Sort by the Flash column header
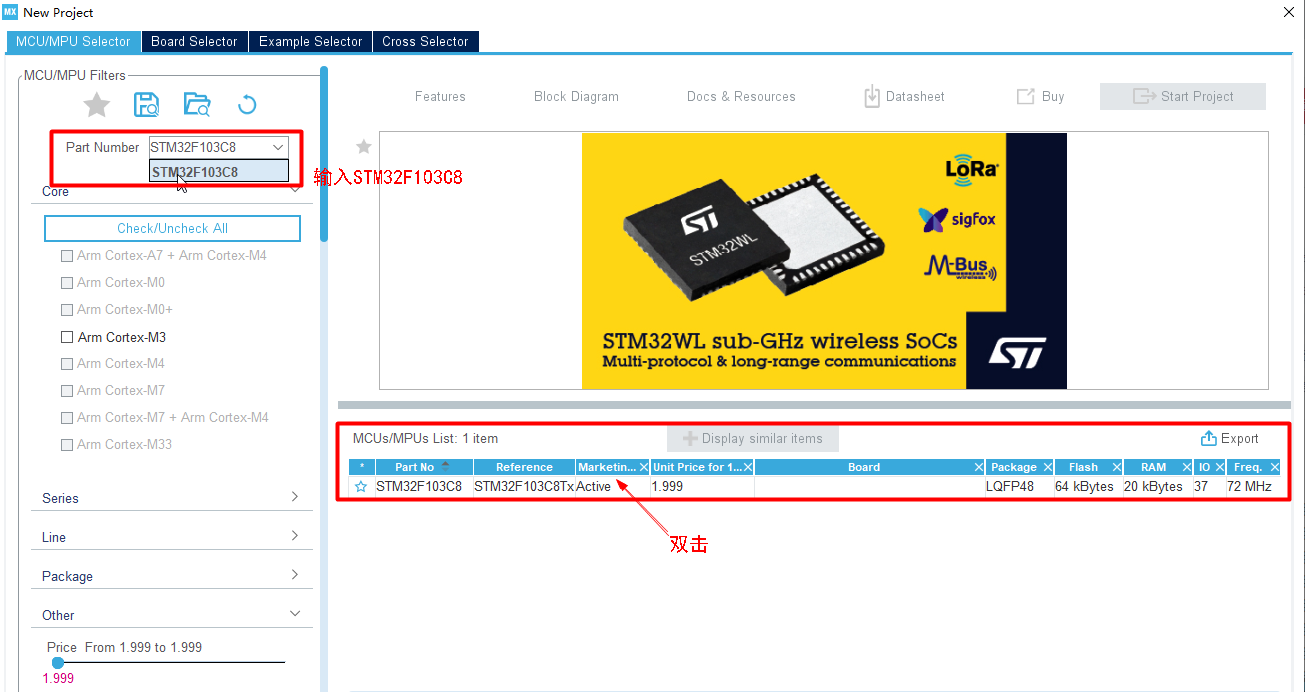 [1083, 467]
